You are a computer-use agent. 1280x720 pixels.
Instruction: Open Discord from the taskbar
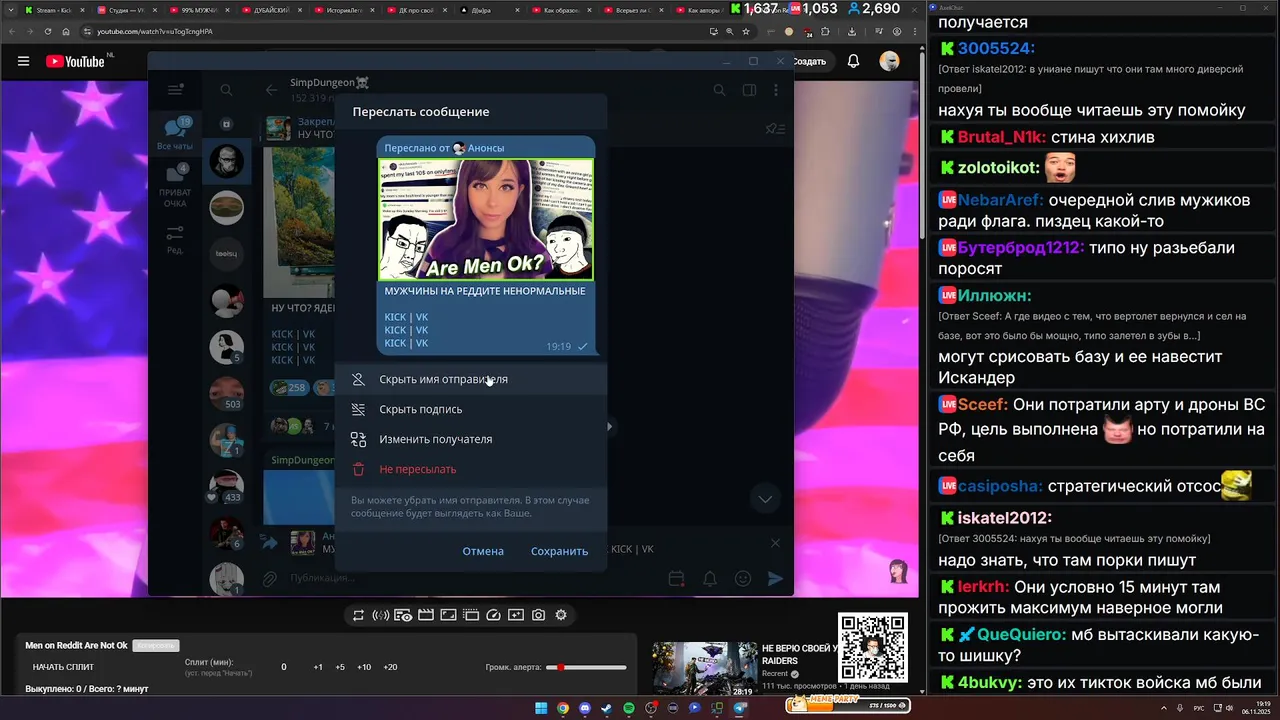pos(585,708)
